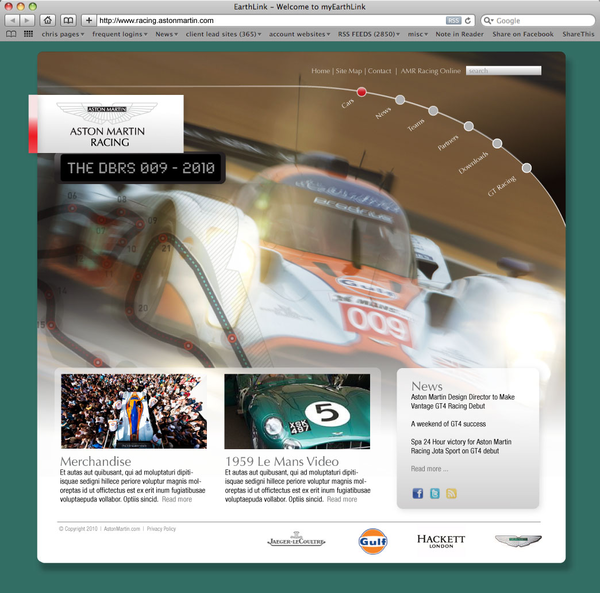
Task: Click the 1959 Le Mans Video heading
Action: point(282,461)
